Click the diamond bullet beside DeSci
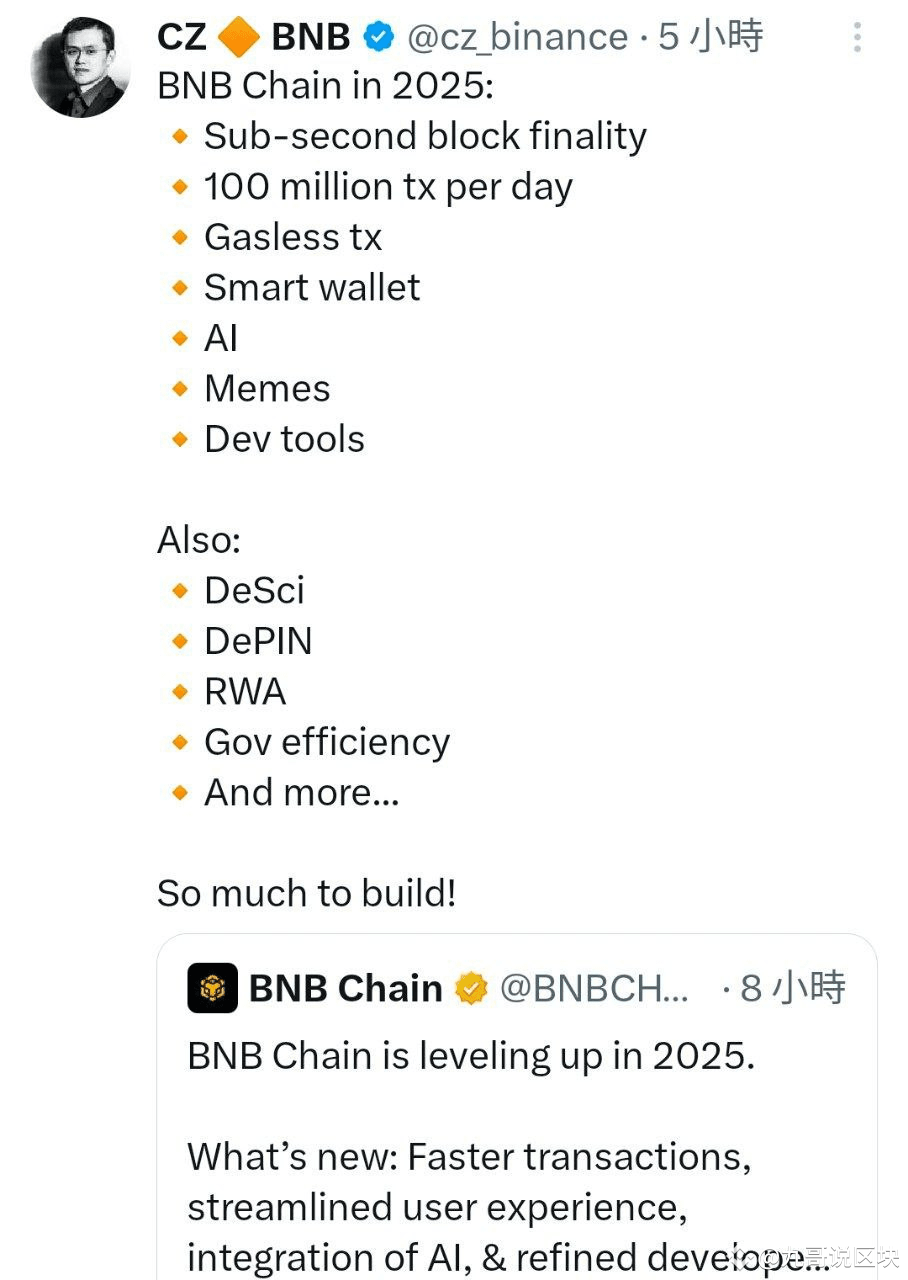The height and width of the screenshot is (1280, 908). (180, 590)
